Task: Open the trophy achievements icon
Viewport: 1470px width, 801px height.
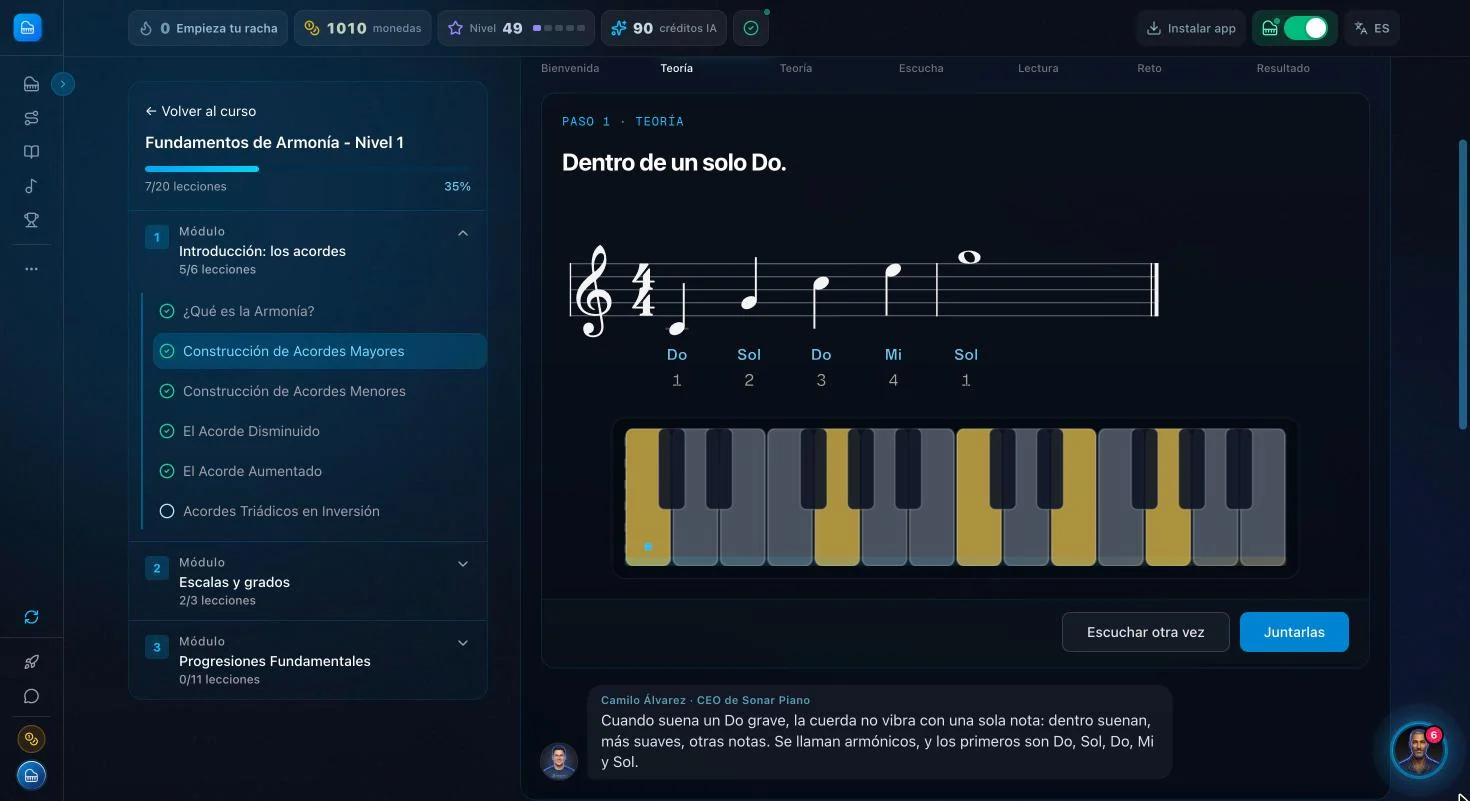Action: pyautogui.click(x=31, y=220)
